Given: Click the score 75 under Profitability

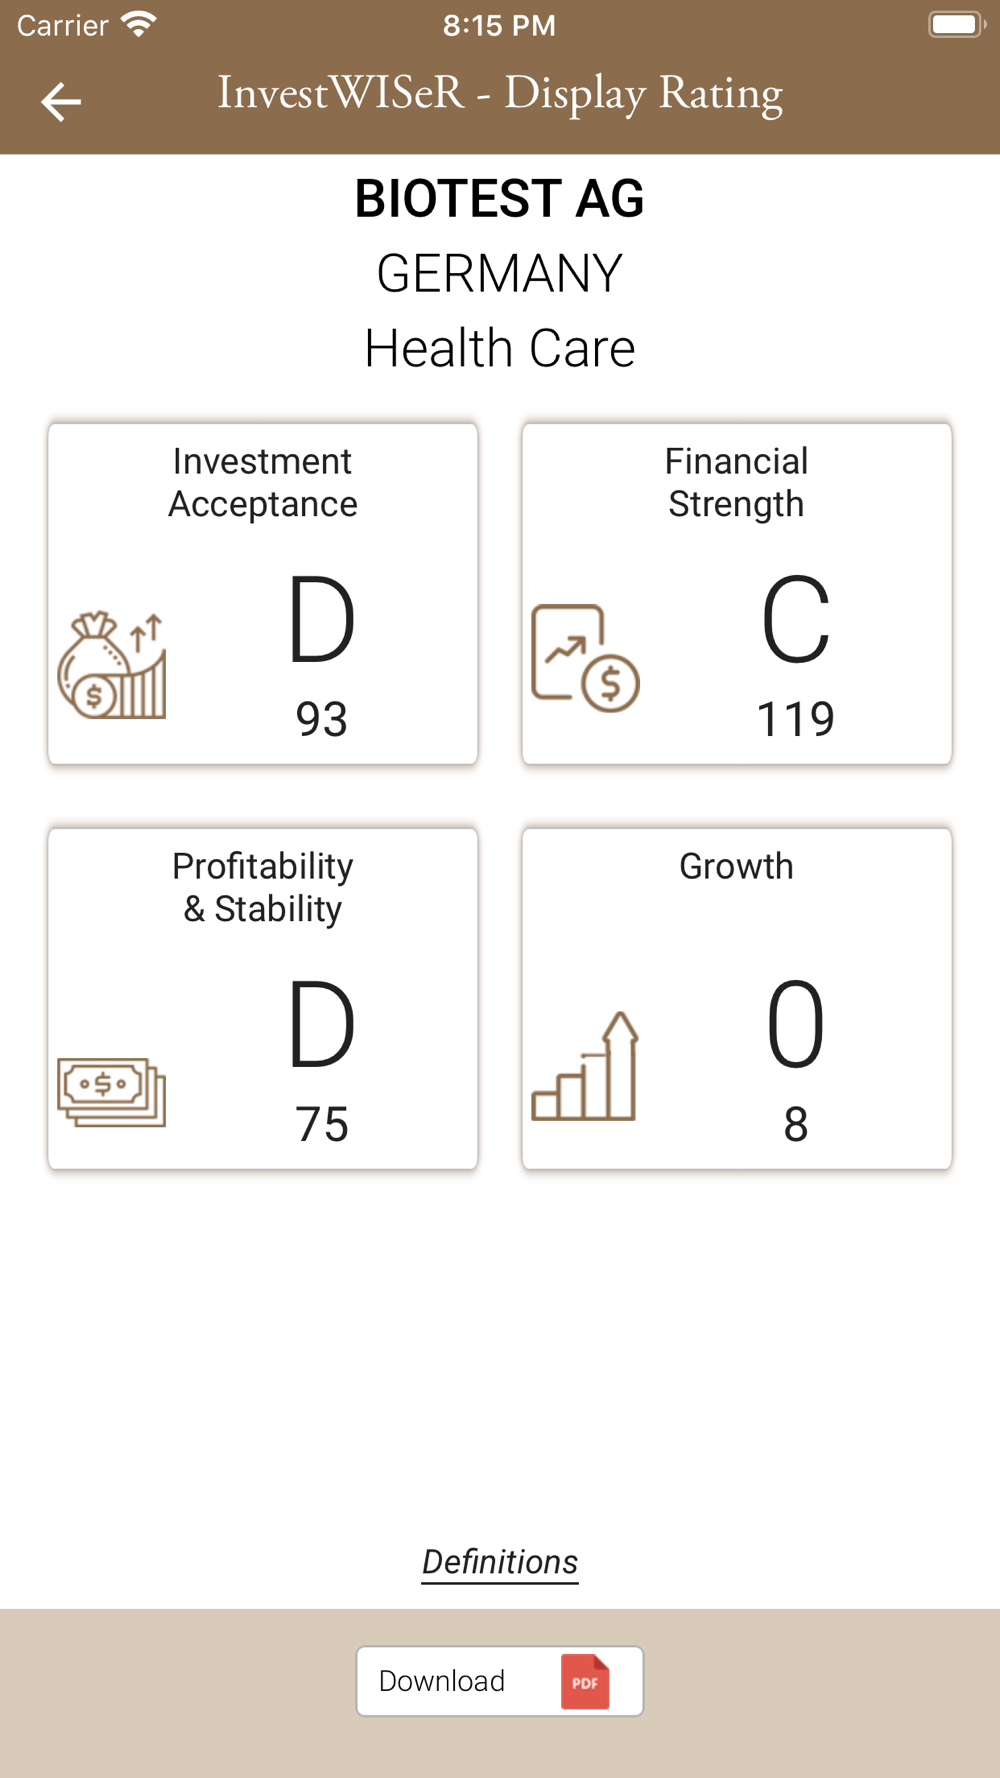Looking at the screenshot, I should (321, 1124).
